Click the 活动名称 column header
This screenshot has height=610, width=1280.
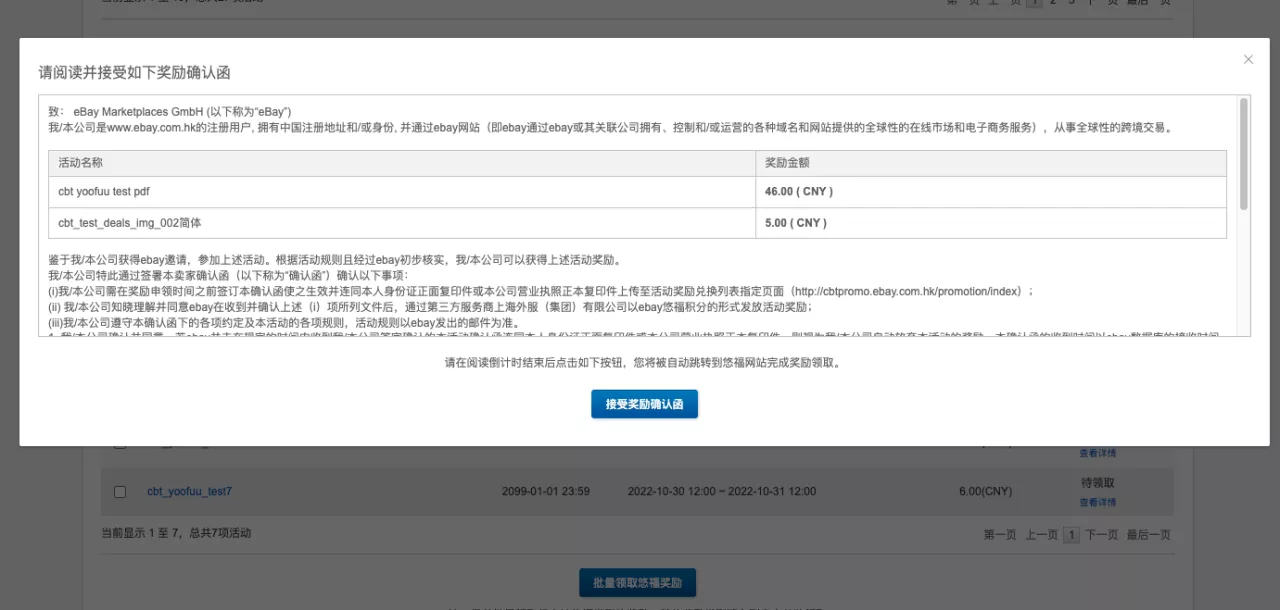pyautogui.click(x=79, y=162)
